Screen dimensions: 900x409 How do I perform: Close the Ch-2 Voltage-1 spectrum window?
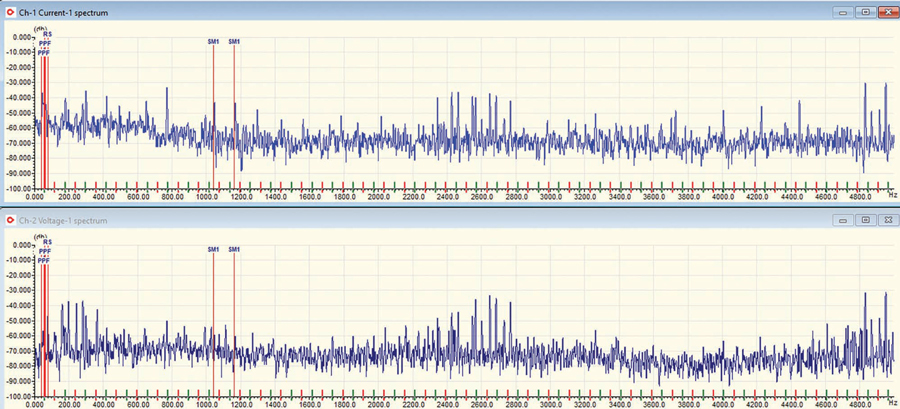click(x=886, y=219)
